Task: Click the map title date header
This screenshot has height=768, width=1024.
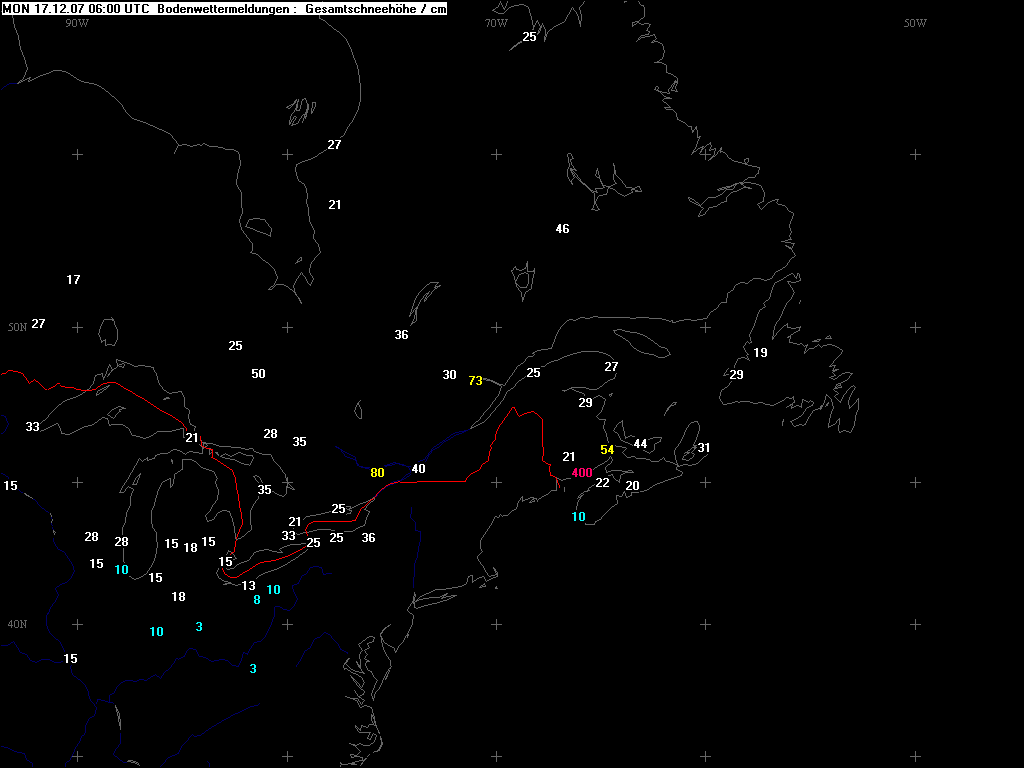Action: (224, 9)
